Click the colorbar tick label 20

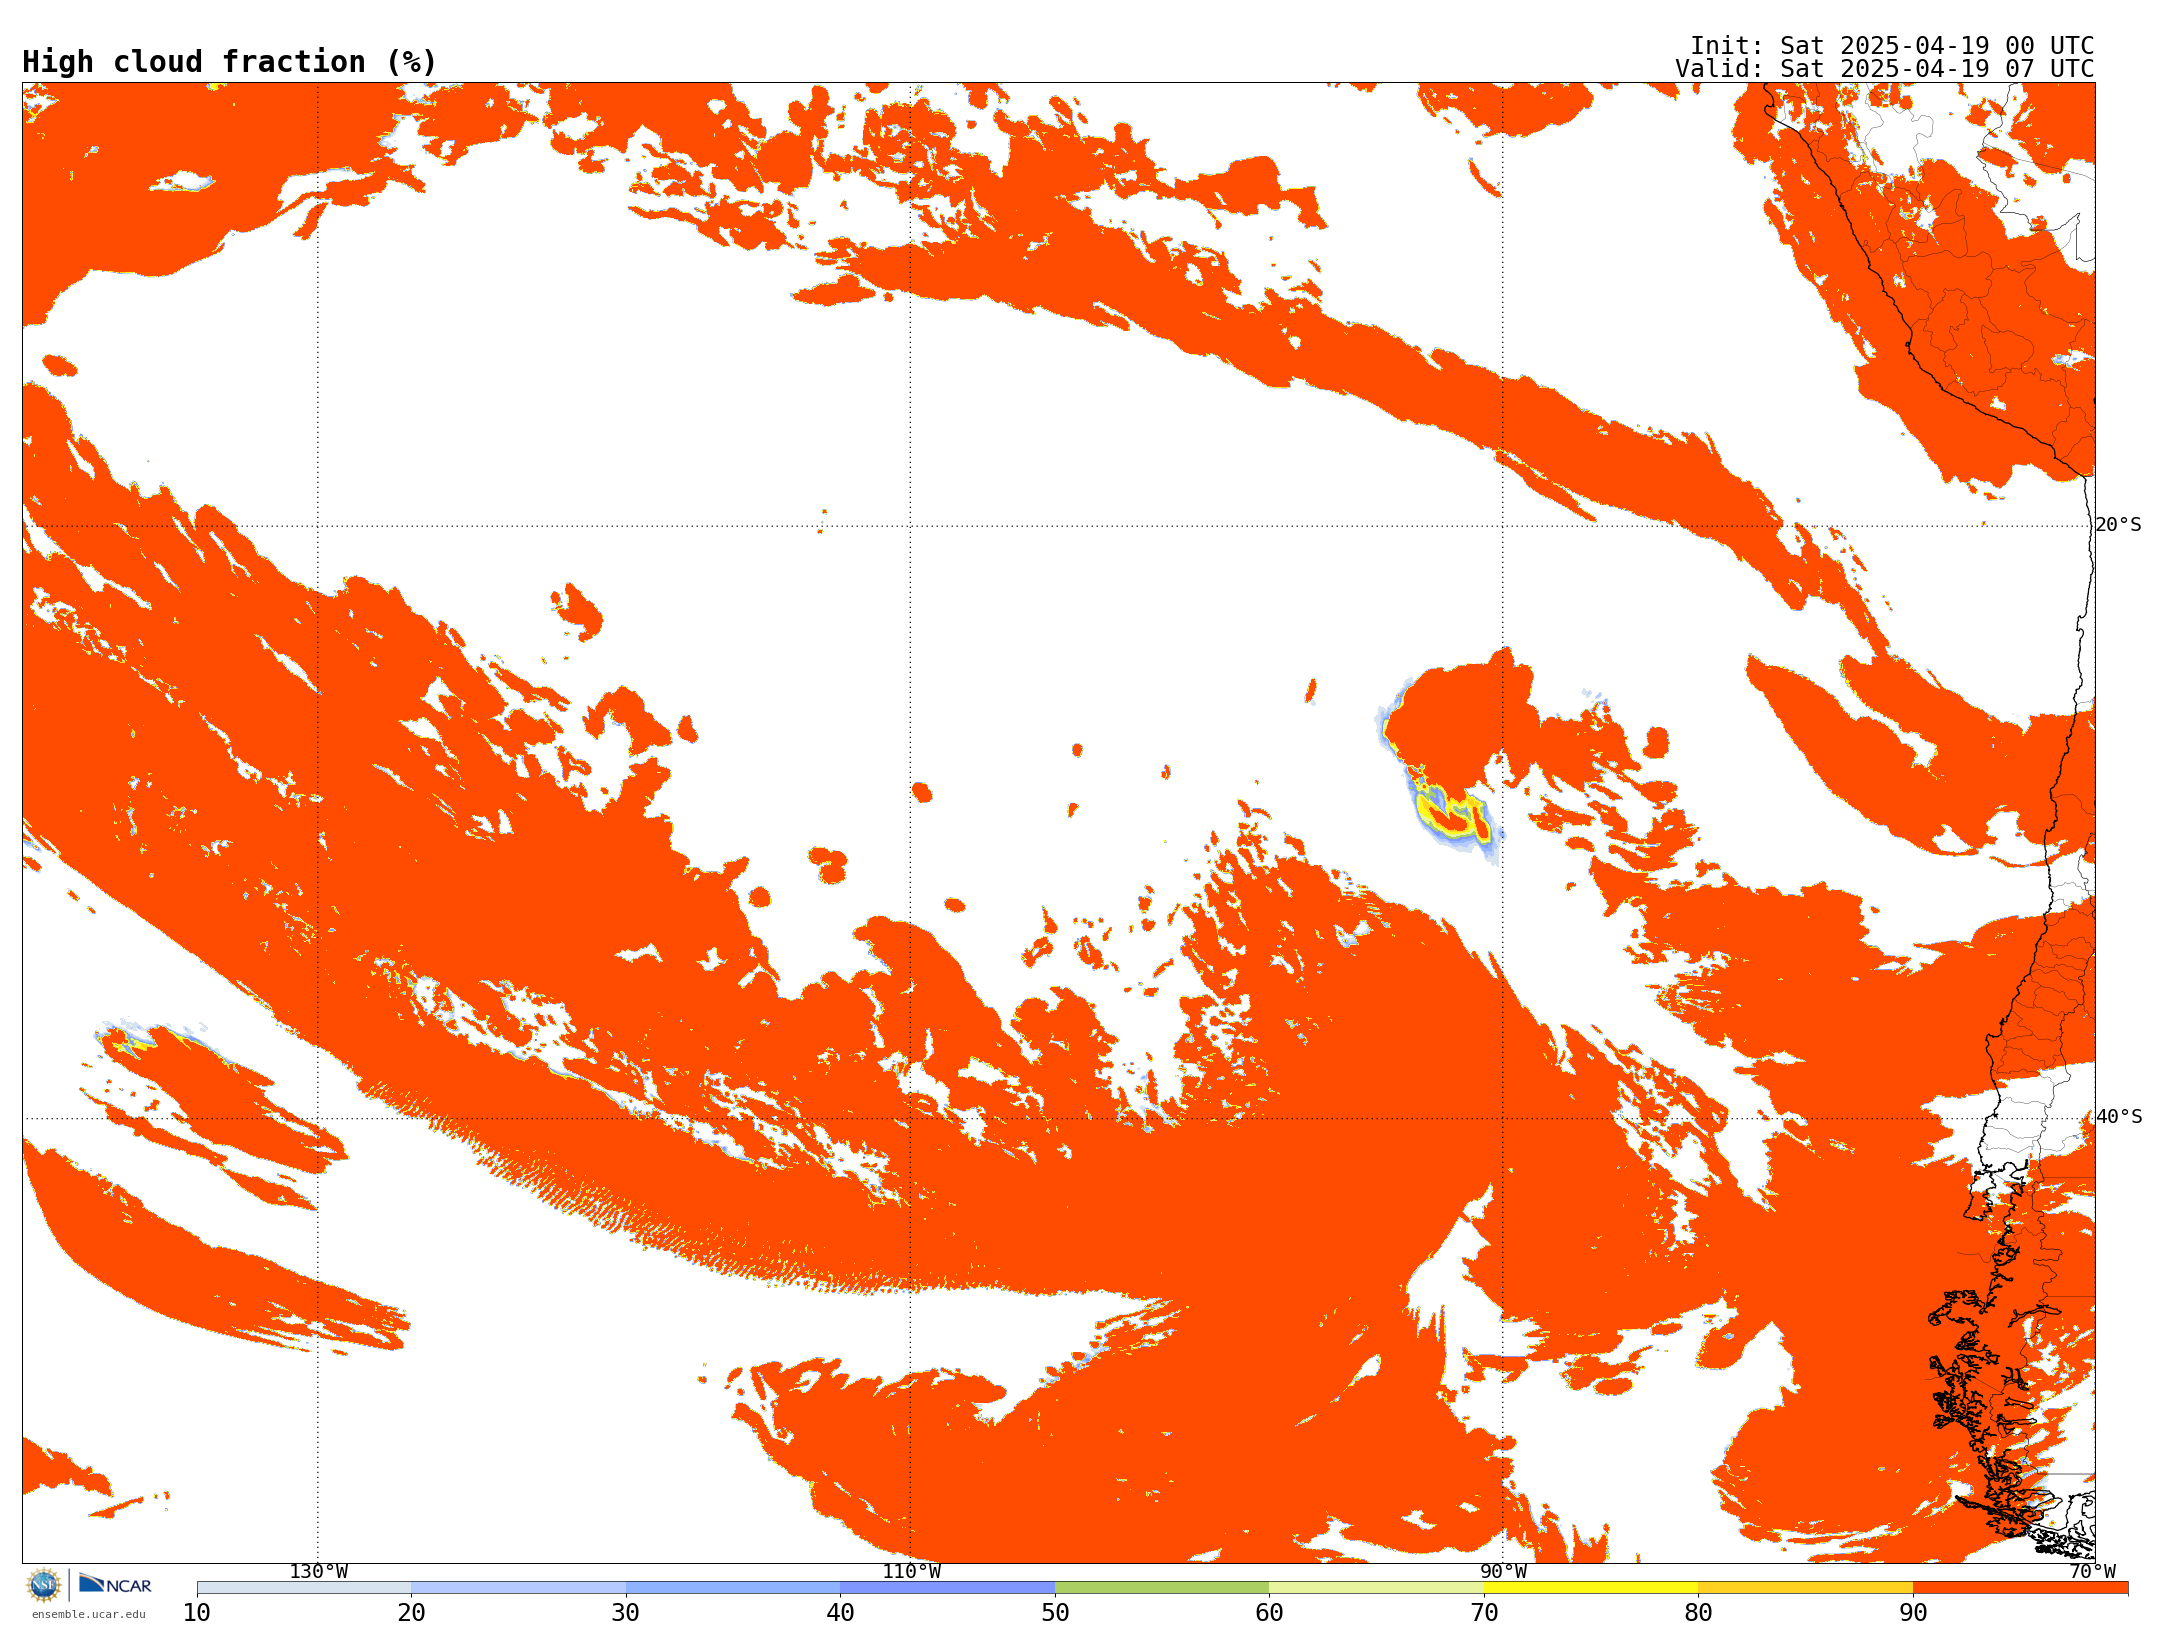pos(411,1612)
